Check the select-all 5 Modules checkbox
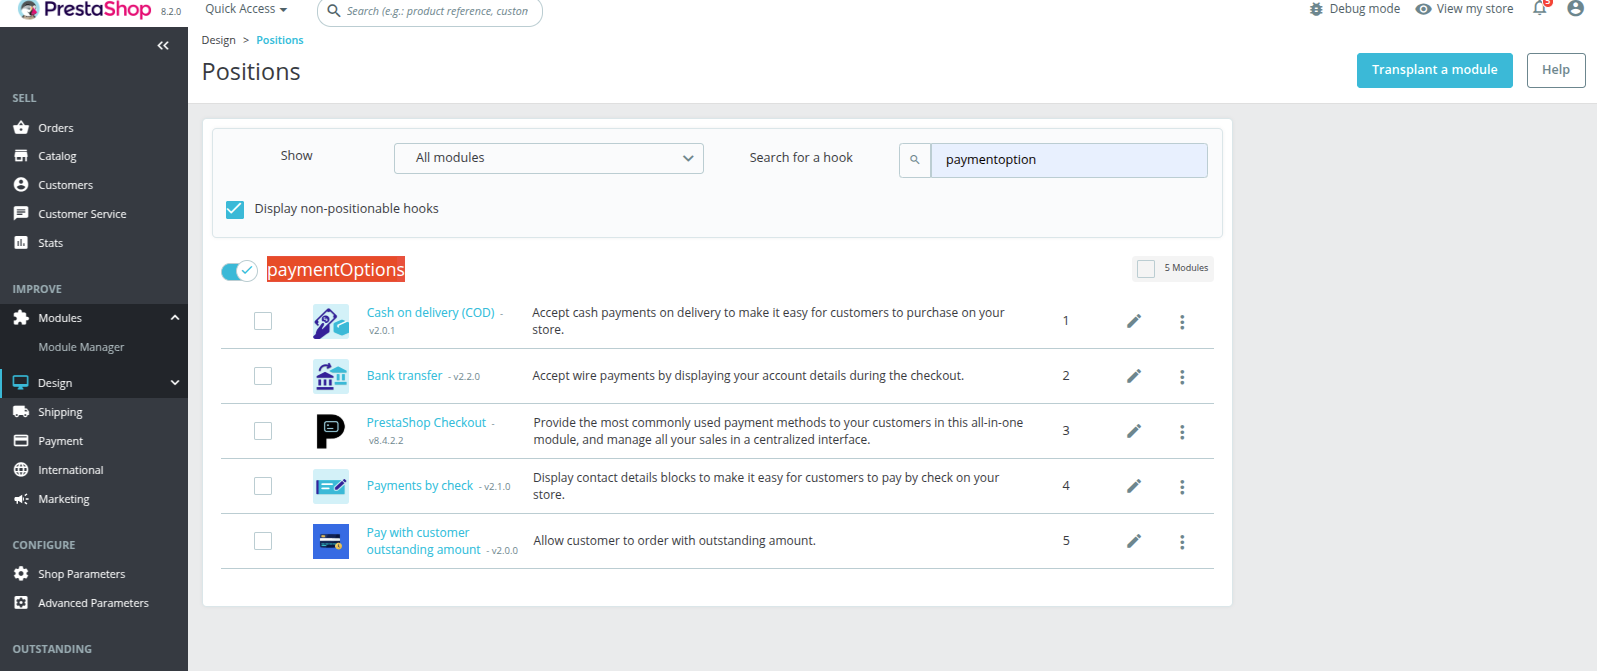Screen dimensions: 1597x671 point(1146,268)
